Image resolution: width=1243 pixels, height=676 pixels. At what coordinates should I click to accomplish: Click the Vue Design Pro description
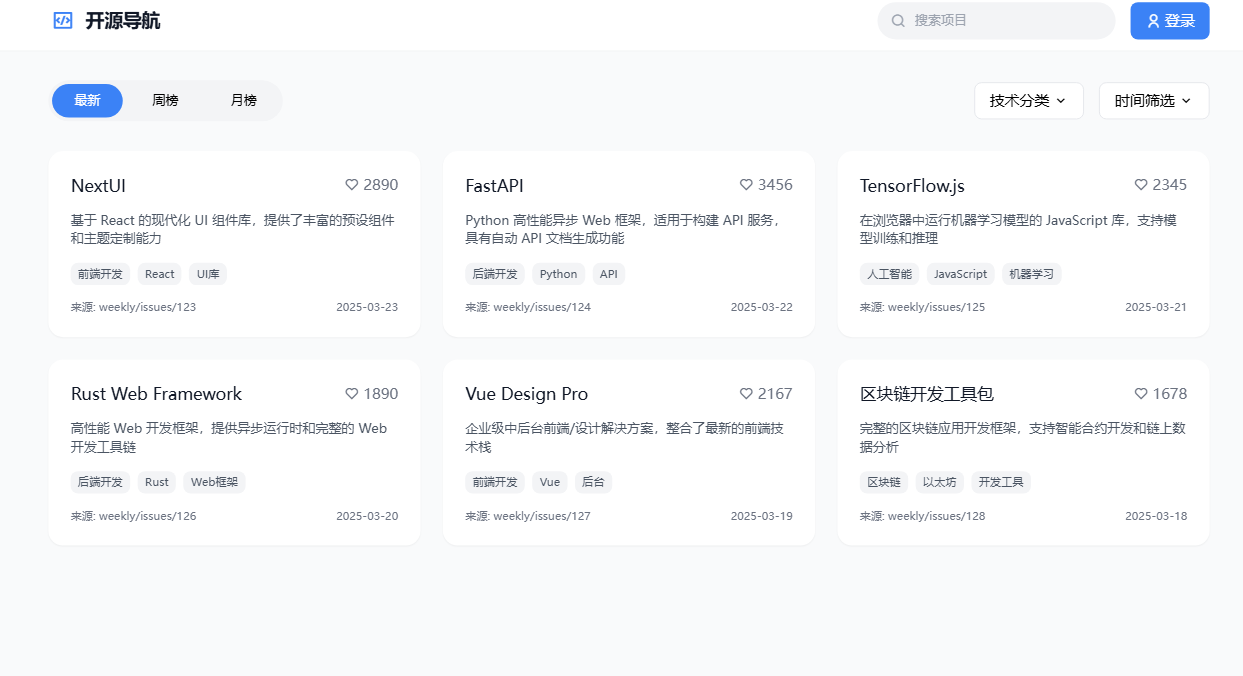(x=624, y=437)
